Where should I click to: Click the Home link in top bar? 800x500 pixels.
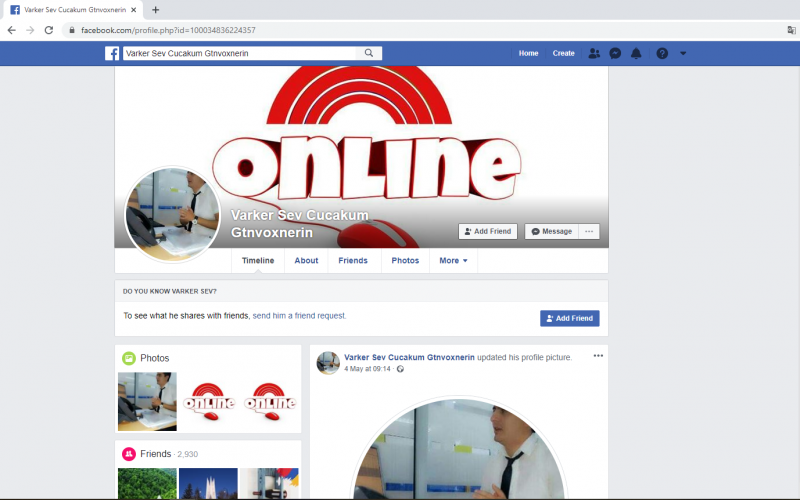(x=528, y=53)
